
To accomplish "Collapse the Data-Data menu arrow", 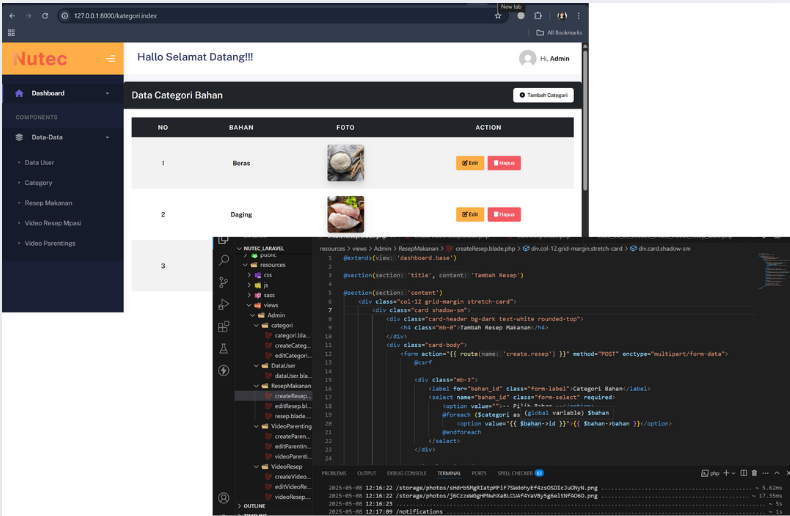I will tap(107, 137).
